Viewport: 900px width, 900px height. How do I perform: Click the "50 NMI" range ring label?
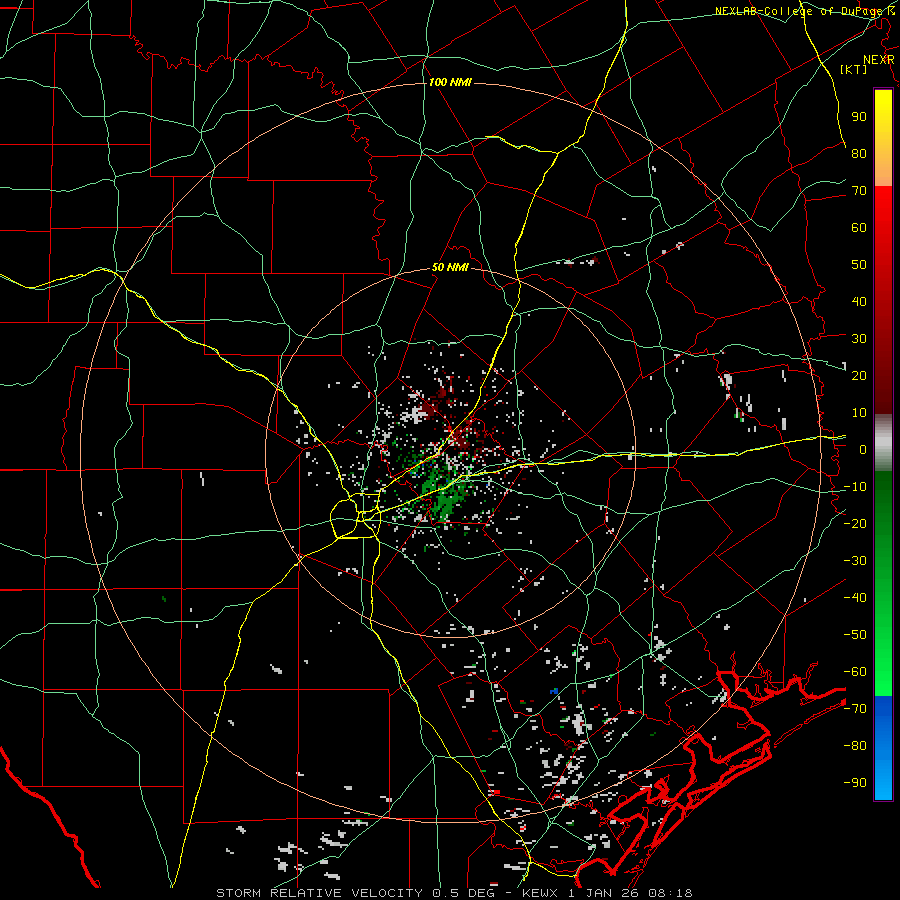[x=450, y=267]
